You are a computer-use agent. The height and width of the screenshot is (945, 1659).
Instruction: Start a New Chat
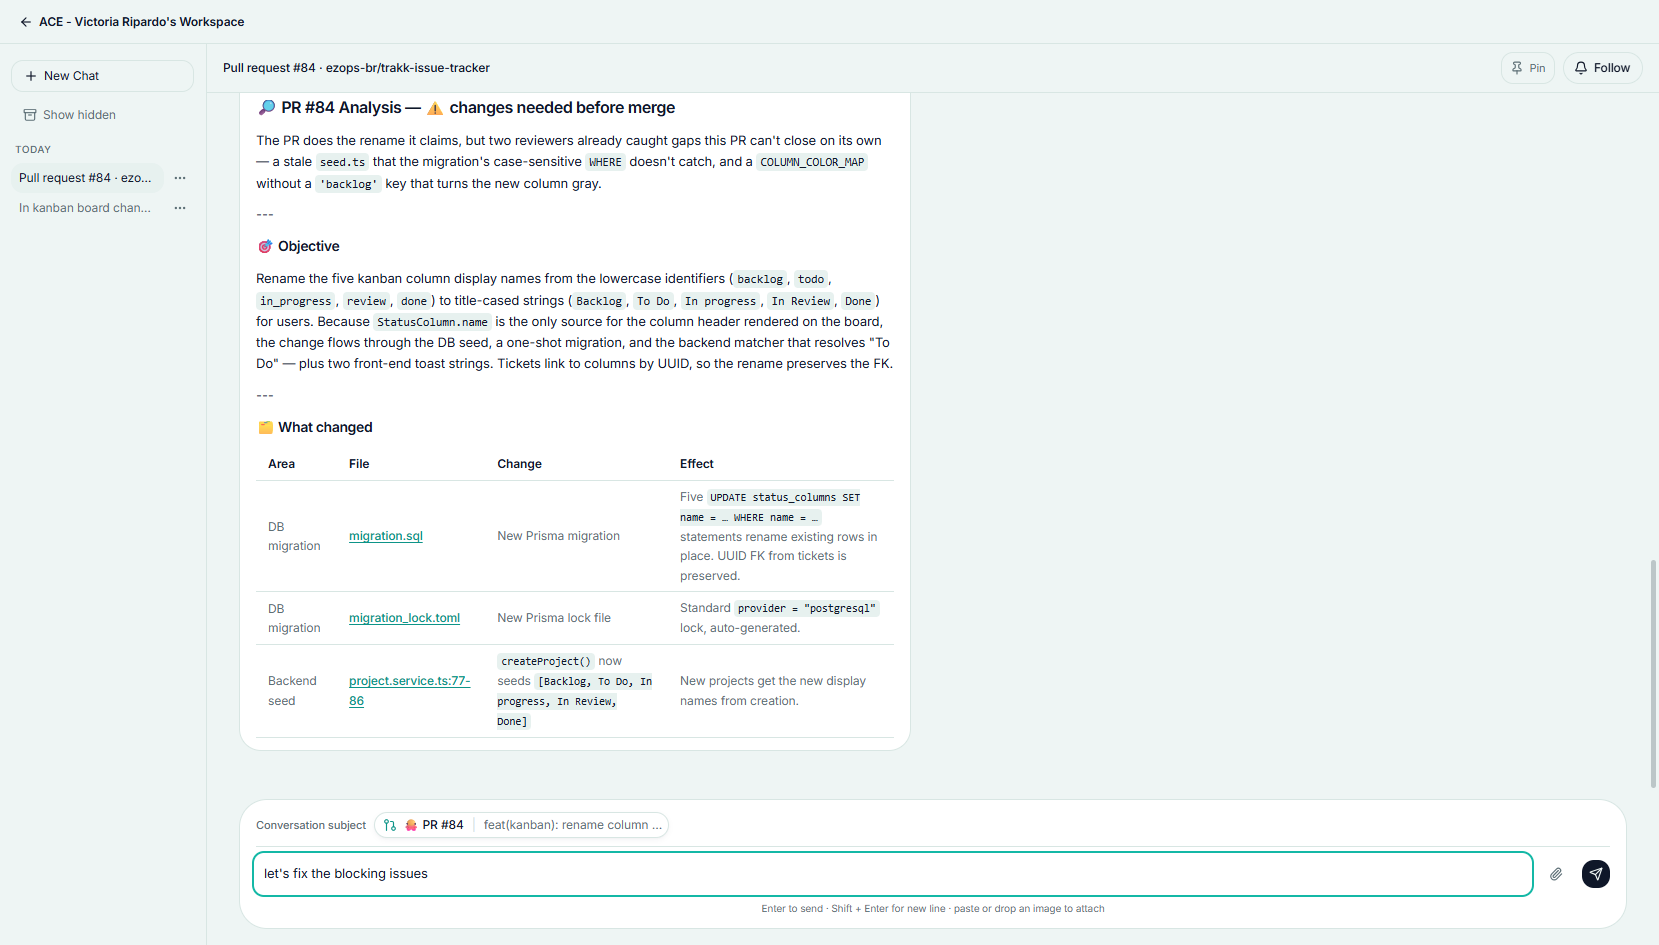[x=102, y=76]
